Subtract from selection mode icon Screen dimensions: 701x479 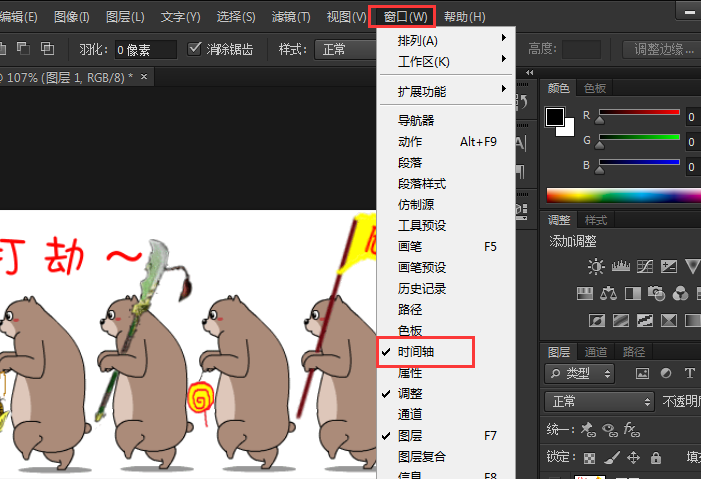tap(23, 48)
